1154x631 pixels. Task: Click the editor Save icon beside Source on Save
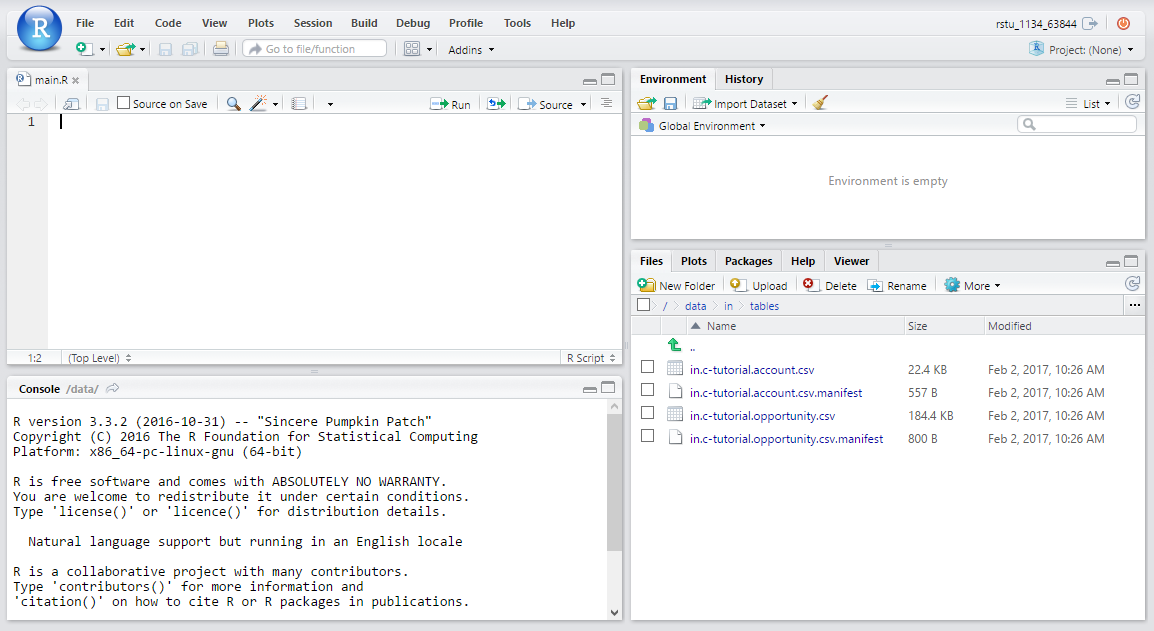tap(102, 104)
